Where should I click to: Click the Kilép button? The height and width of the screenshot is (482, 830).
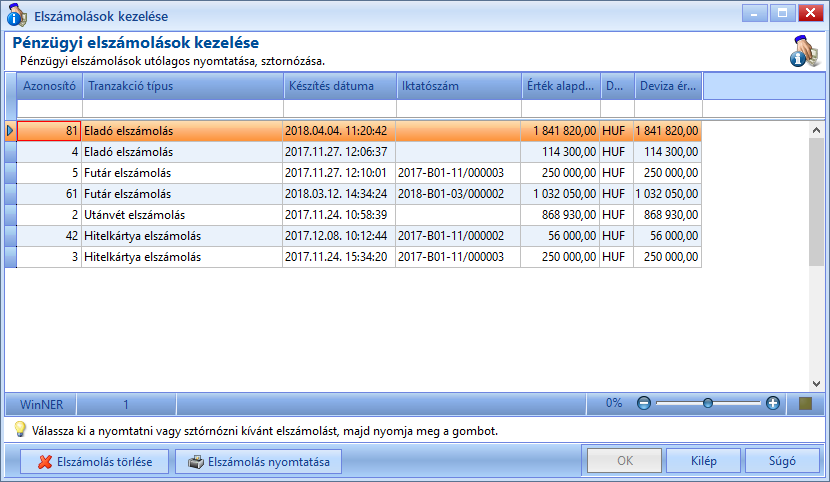coord(703,461)
